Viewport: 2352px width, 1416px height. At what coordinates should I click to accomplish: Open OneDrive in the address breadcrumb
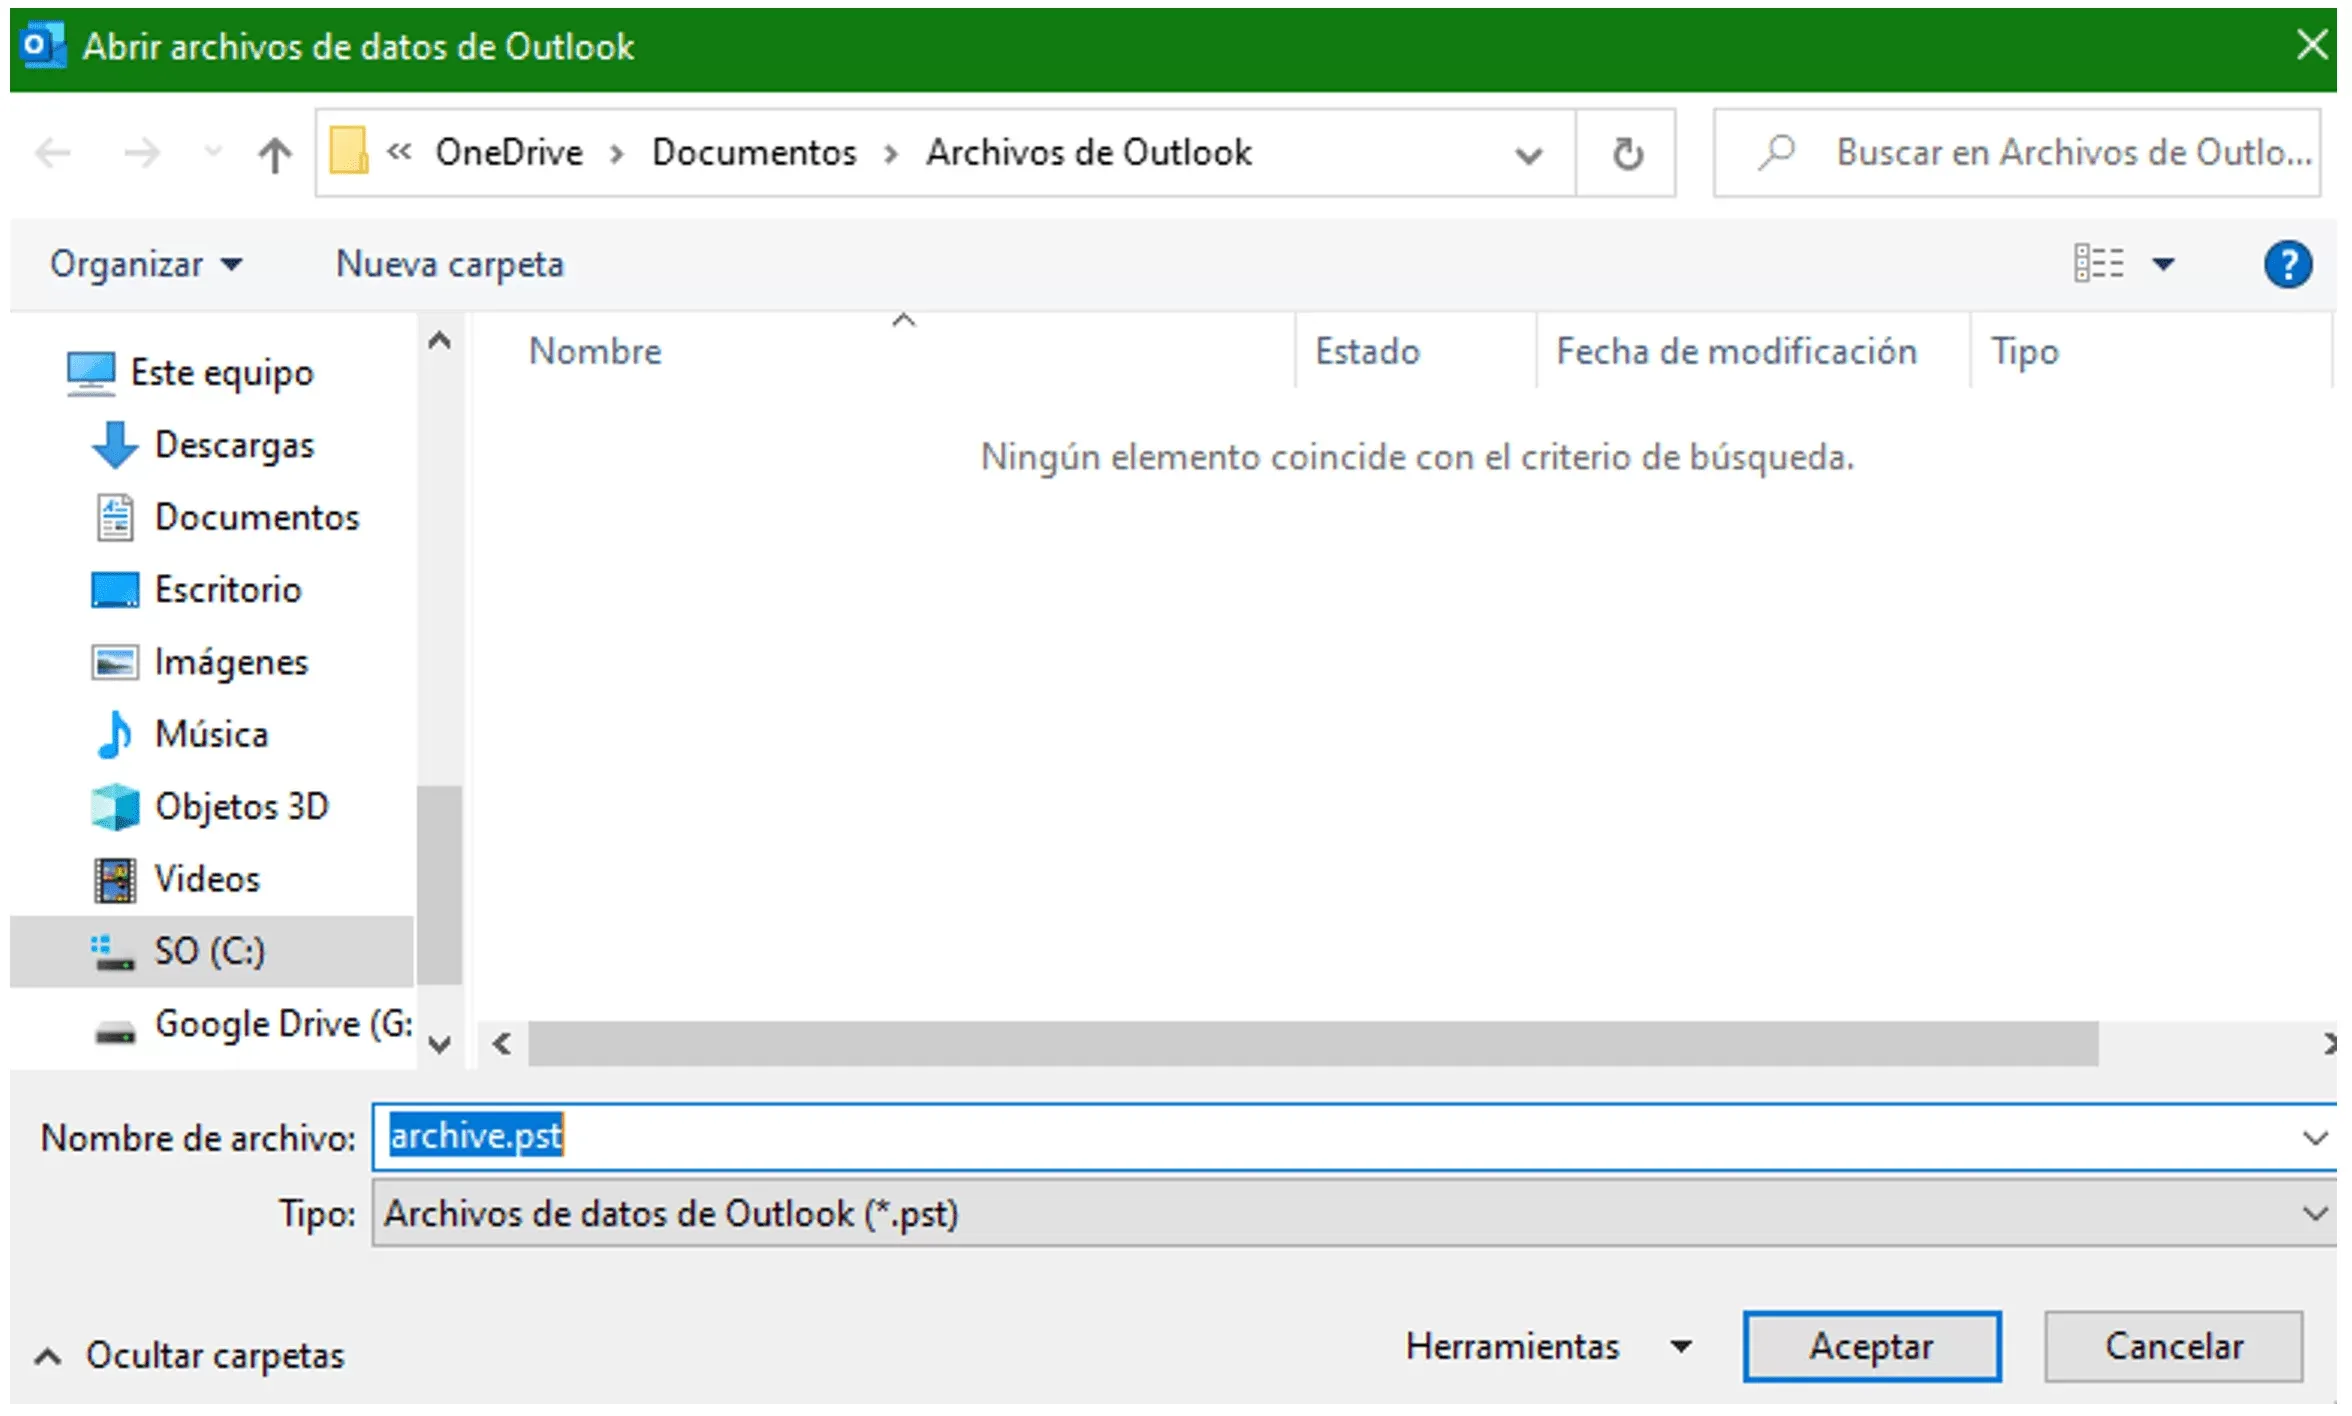point(509,152)
